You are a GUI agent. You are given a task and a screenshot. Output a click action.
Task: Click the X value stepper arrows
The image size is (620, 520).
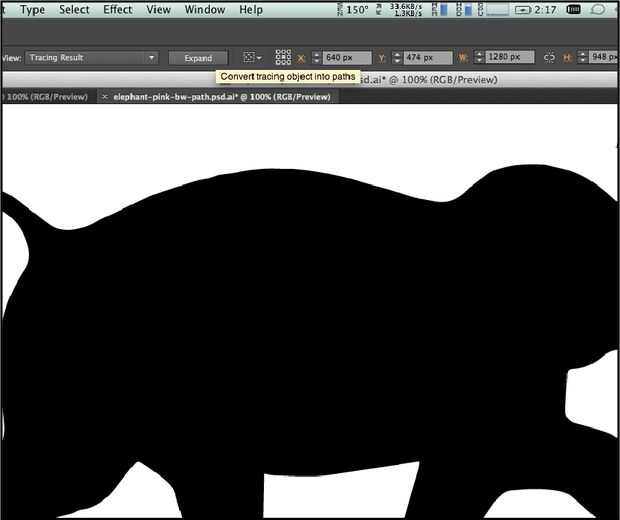point(316,58)
